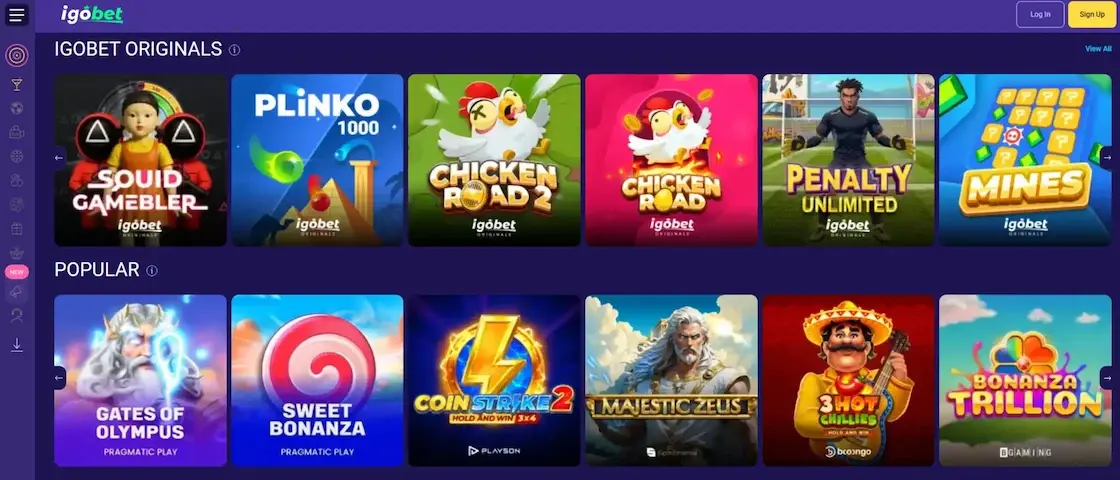Open View All for Igobet Originals
This screenshot has width=1120, height=480.
tap(1098, 49)
